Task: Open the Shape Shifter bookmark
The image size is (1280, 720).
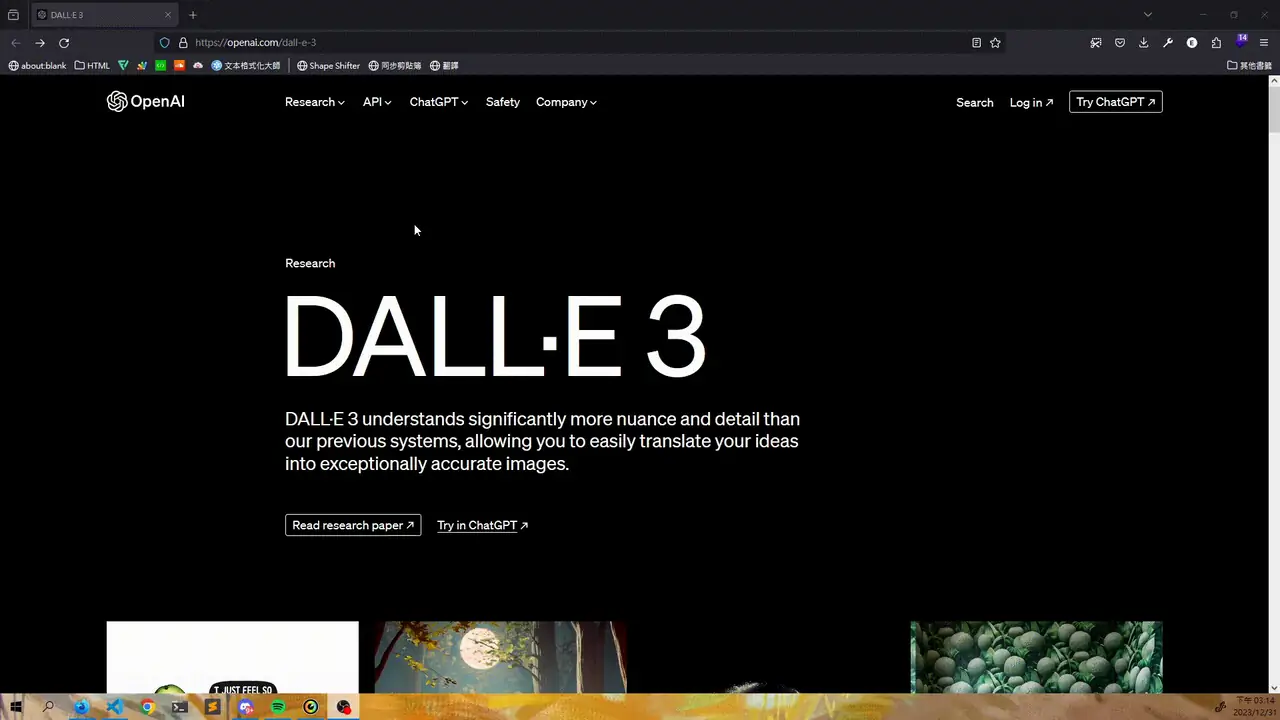Action: (328, 66)
